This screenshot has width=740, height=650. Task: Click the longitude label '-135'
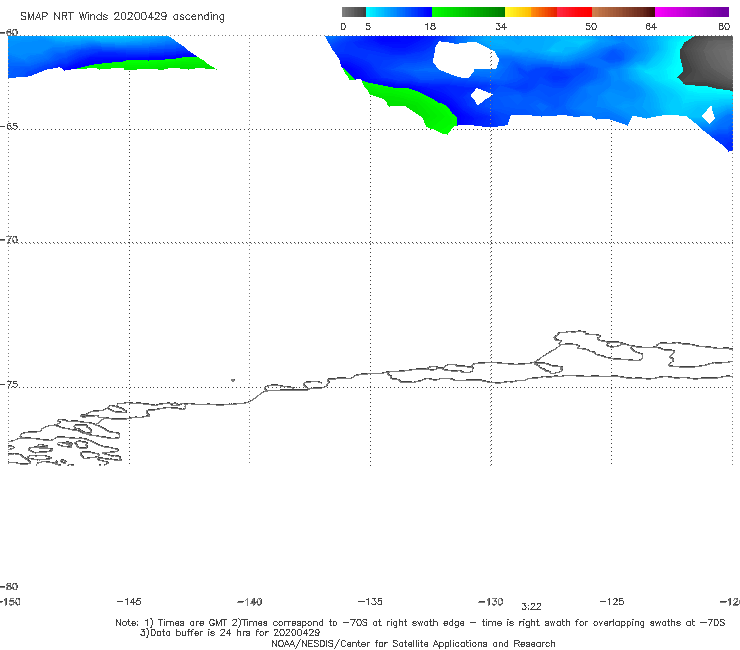click(370, 601)
